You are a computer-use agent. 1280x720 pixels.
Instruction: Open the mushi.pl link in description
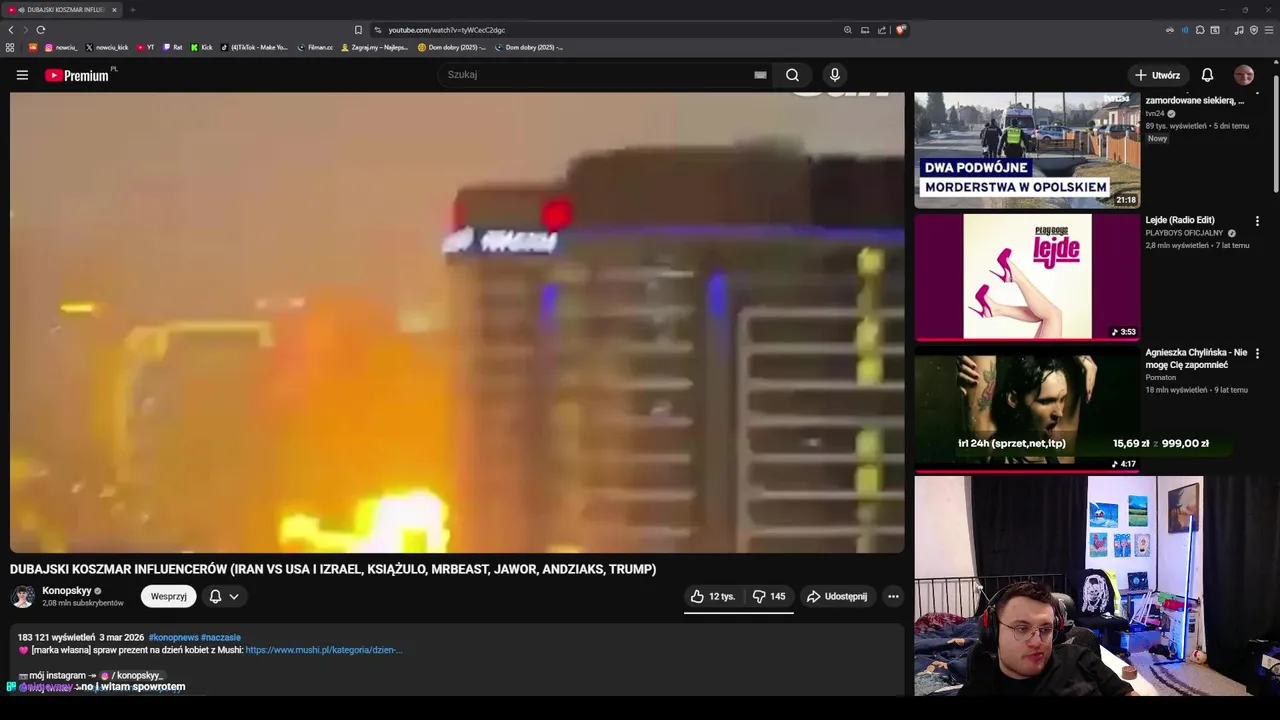pos(323,650)
